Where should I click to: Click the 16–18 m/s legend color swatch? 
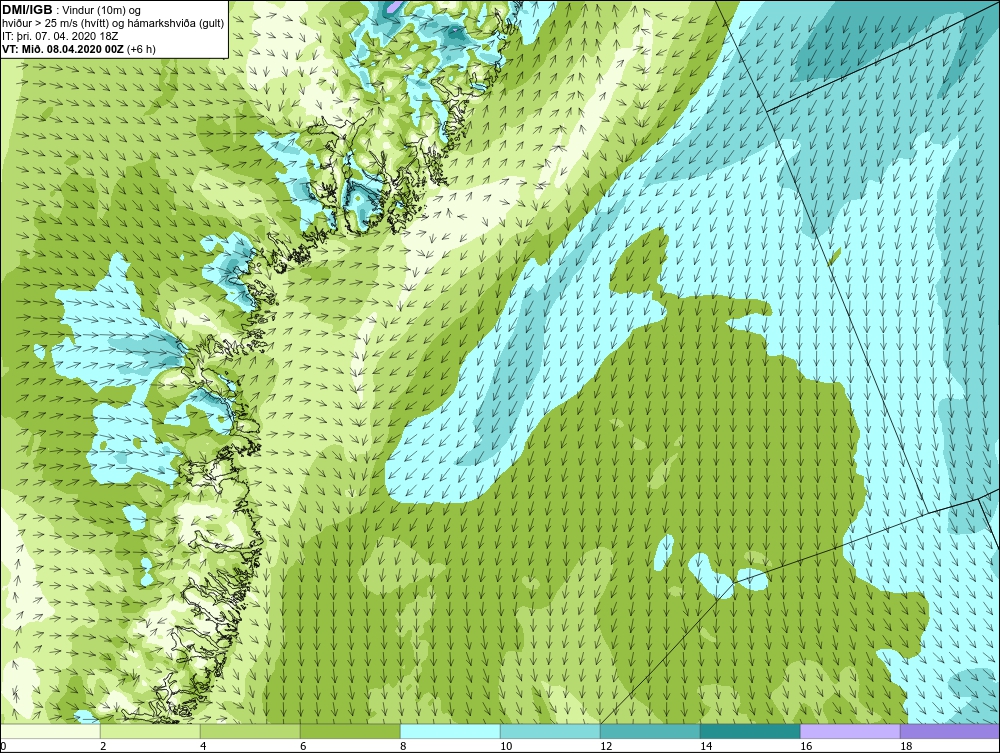point(850,731)
